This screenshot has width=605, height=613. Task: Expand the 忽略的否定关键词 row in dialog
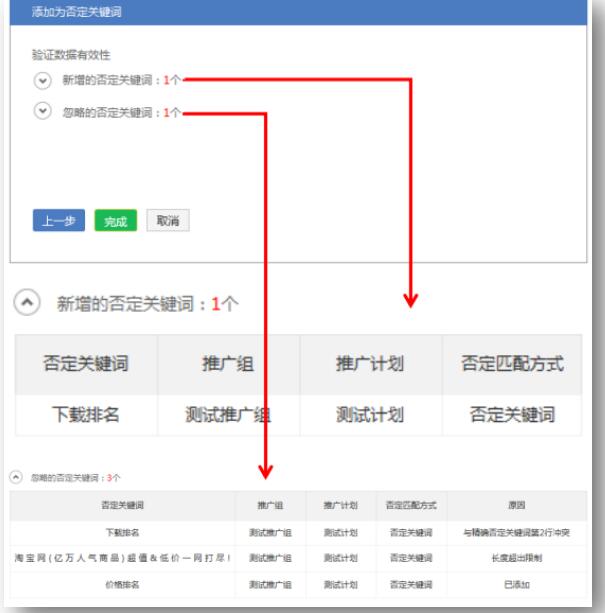click(x=42, y=111)
